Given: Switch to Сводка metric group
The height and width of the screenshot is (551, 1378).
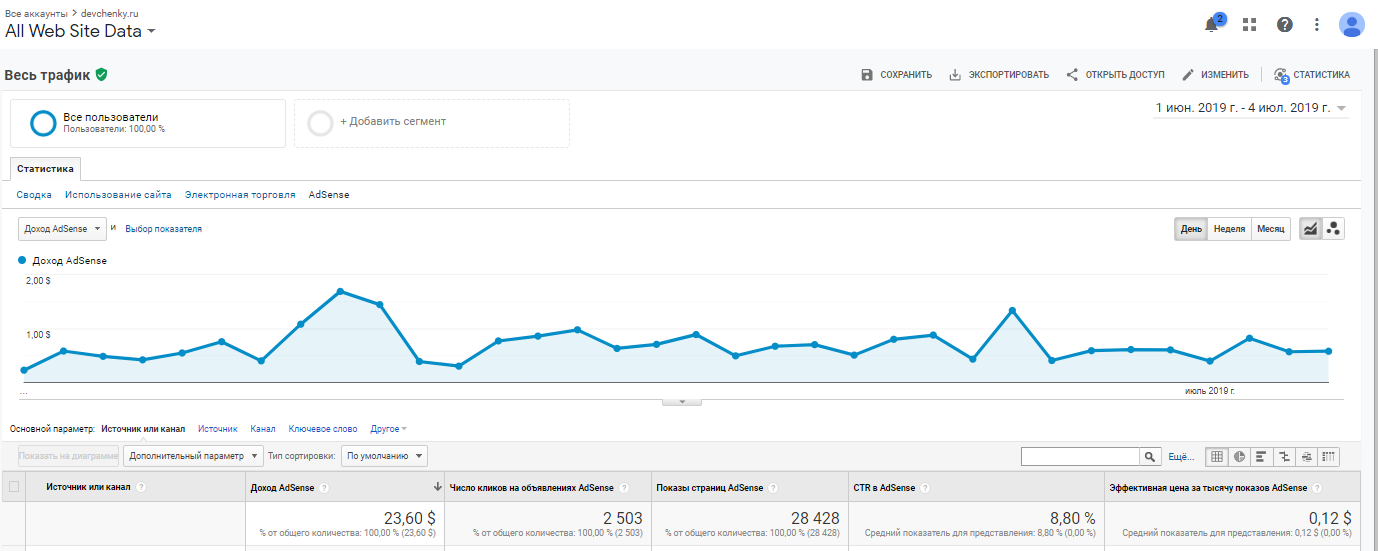Looking at the screenshot, I should coord(34,195).
